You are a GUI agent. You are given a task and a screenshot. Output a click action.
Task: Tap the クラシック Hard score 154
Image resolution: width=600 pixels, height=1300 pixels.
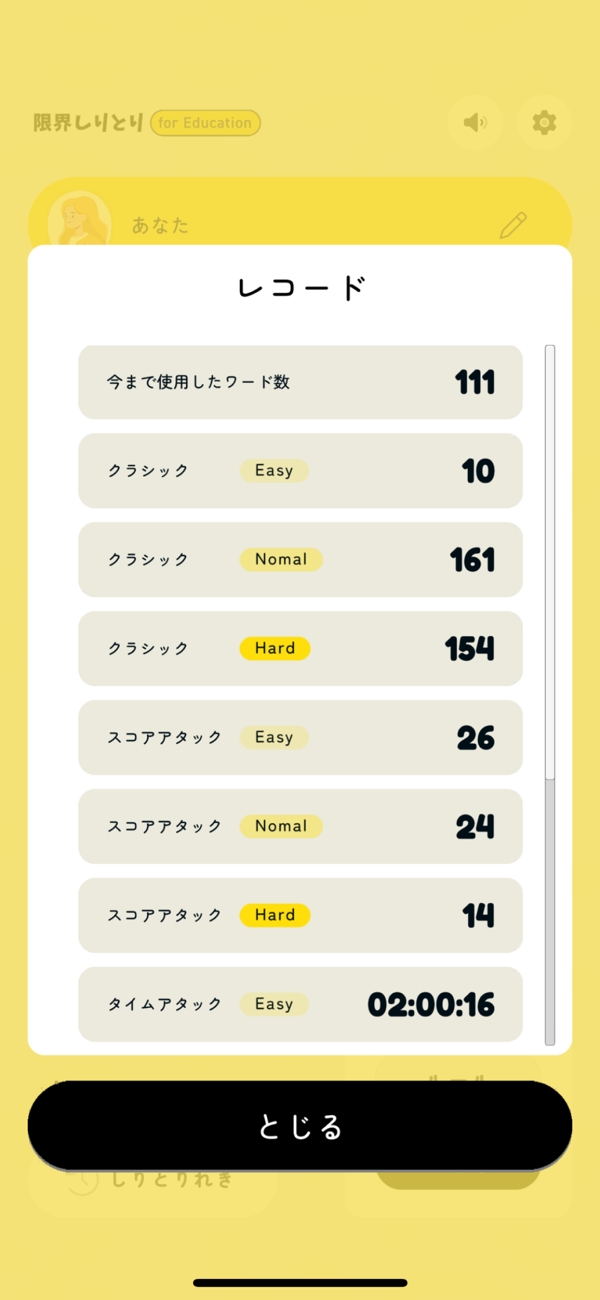coord(470,649)
